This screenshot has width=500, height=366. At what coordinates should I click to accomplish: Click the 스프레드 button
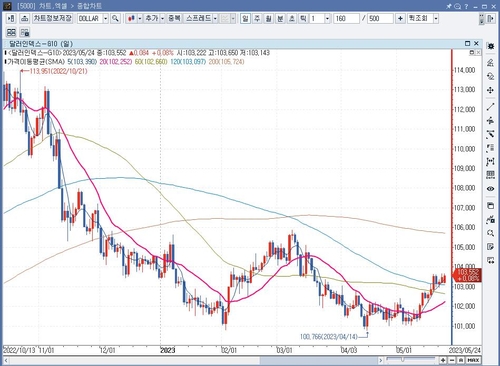(x=198, y=18)
